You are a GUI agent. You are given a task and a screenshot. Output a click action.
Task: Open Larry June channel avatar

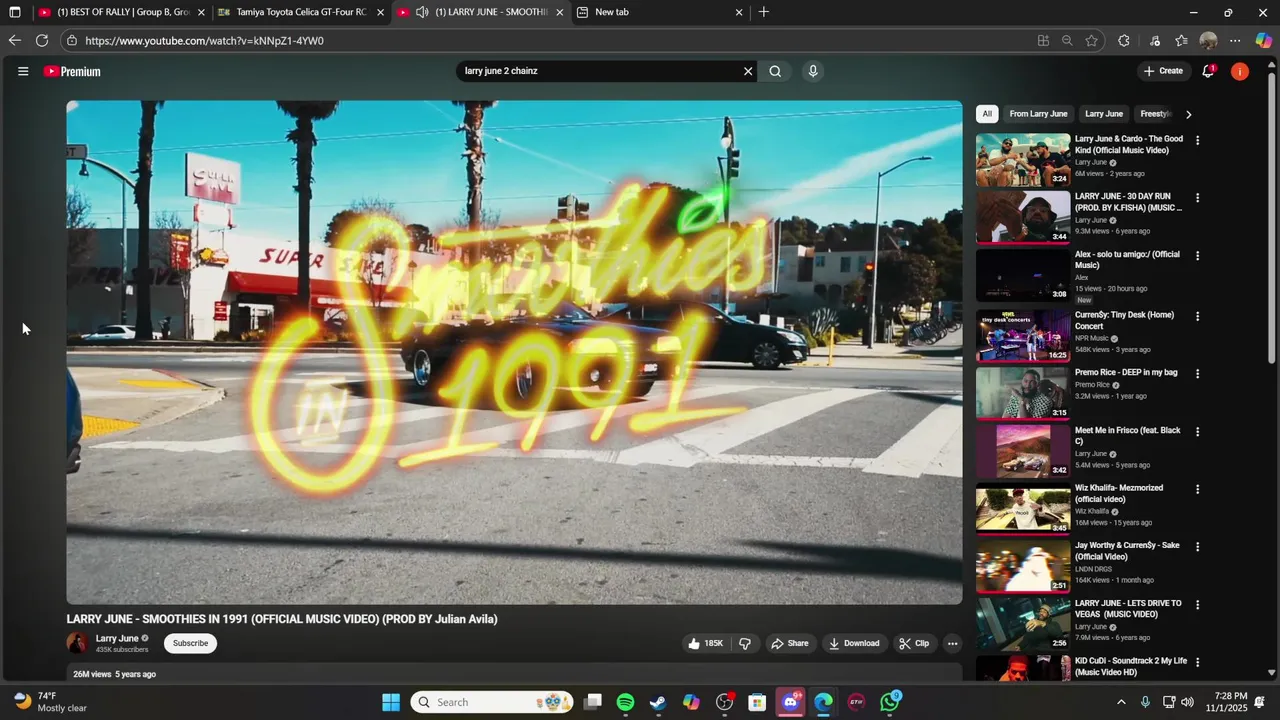[77, 643]
